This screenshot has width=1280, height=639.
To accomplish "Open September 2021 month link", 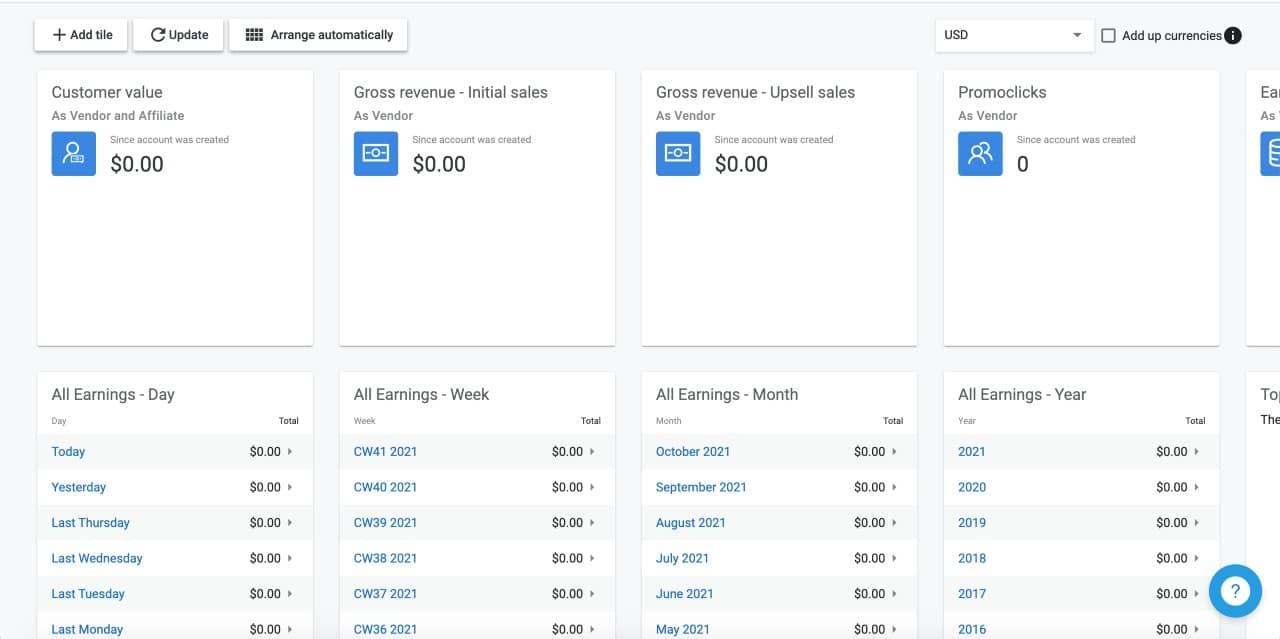I will [x=701, y=487].
